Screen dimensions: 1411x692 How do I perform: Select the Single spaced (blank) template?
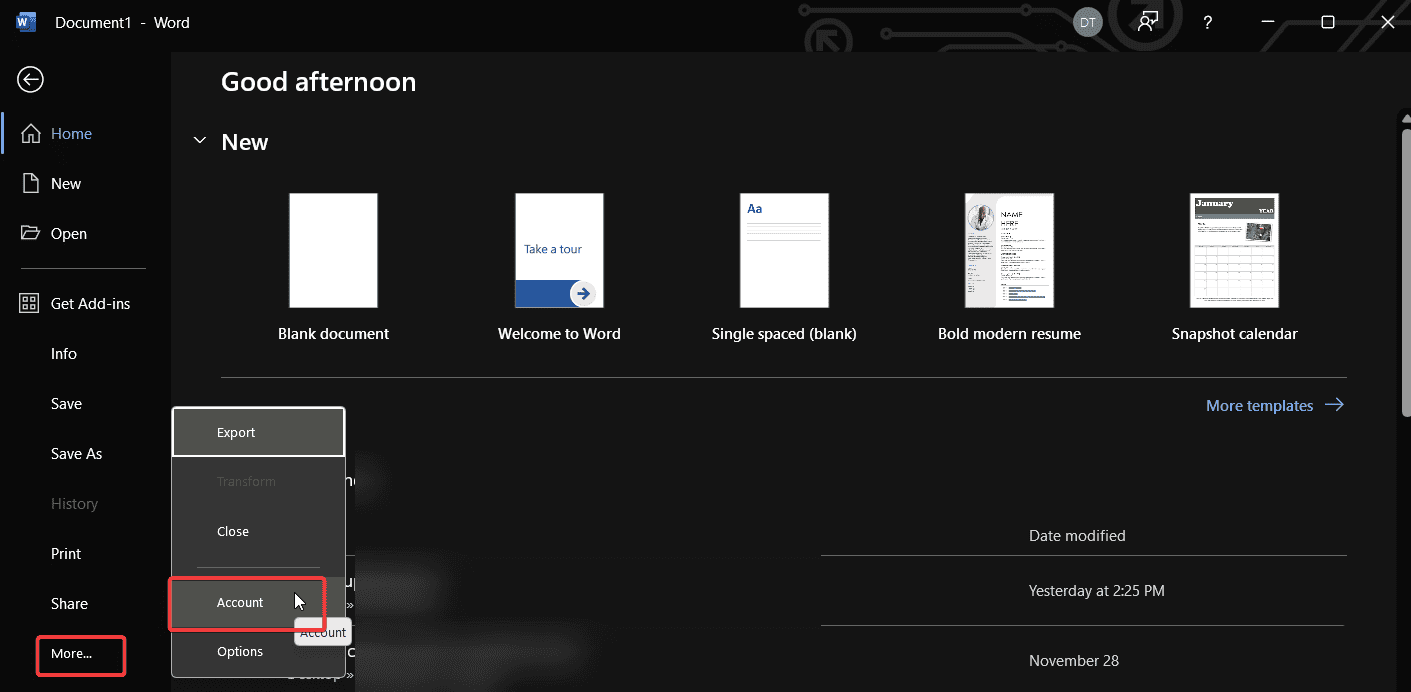(784, 251)
